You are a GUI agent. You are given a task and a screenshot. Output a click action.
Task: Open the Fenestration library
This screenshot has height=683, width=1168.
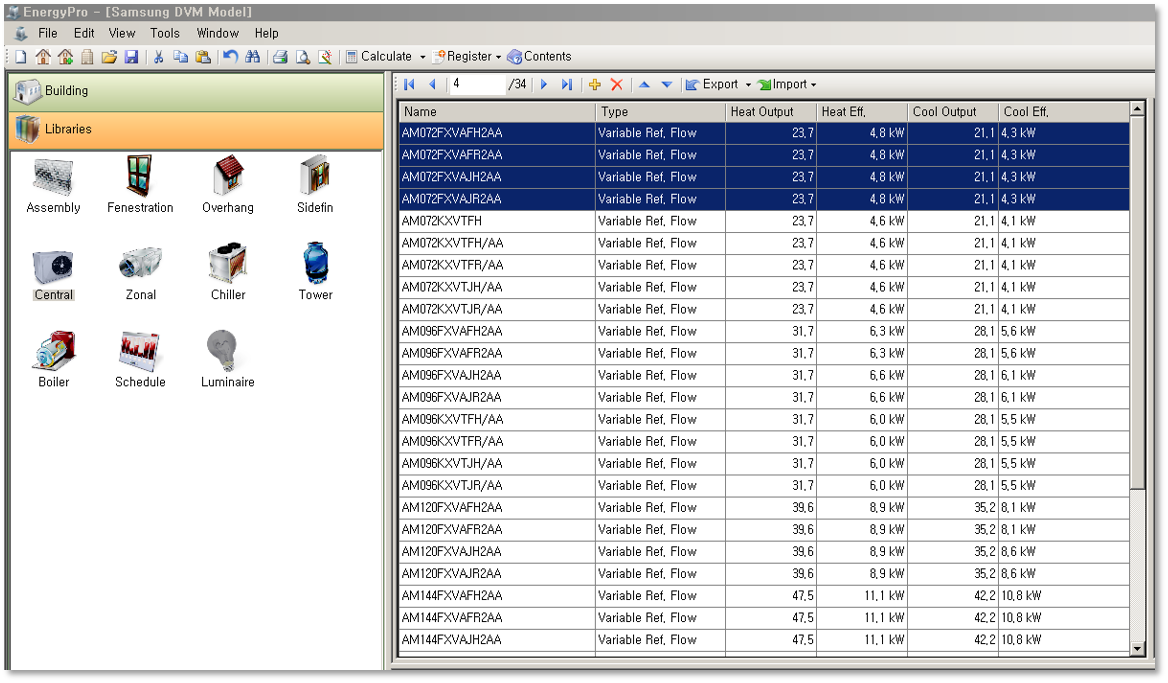tap(140, 186)
